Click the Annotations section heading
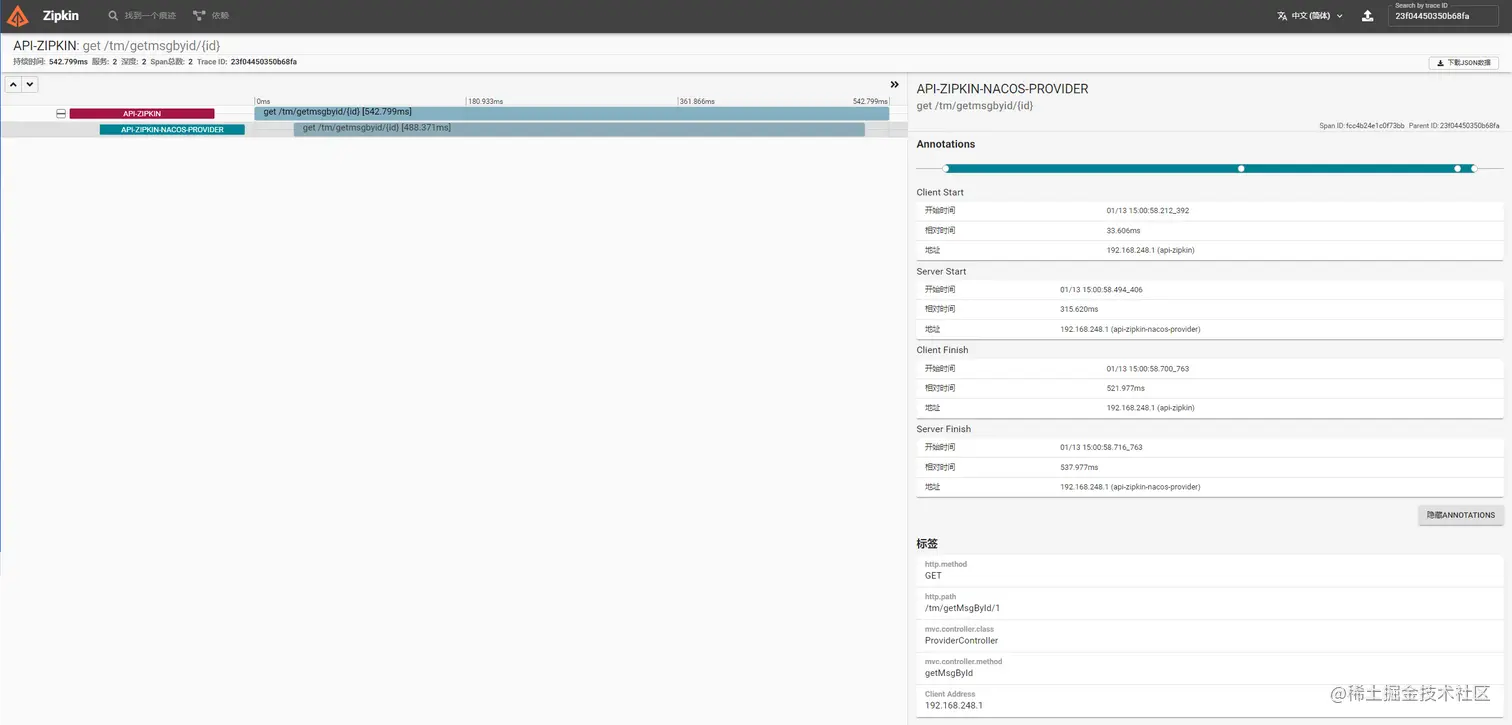 [946, 144]
